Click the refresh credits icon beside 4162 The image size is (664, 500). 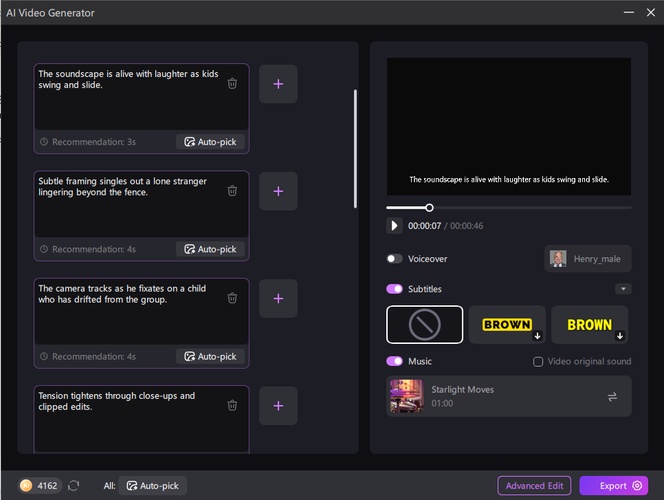coord(73,486)
